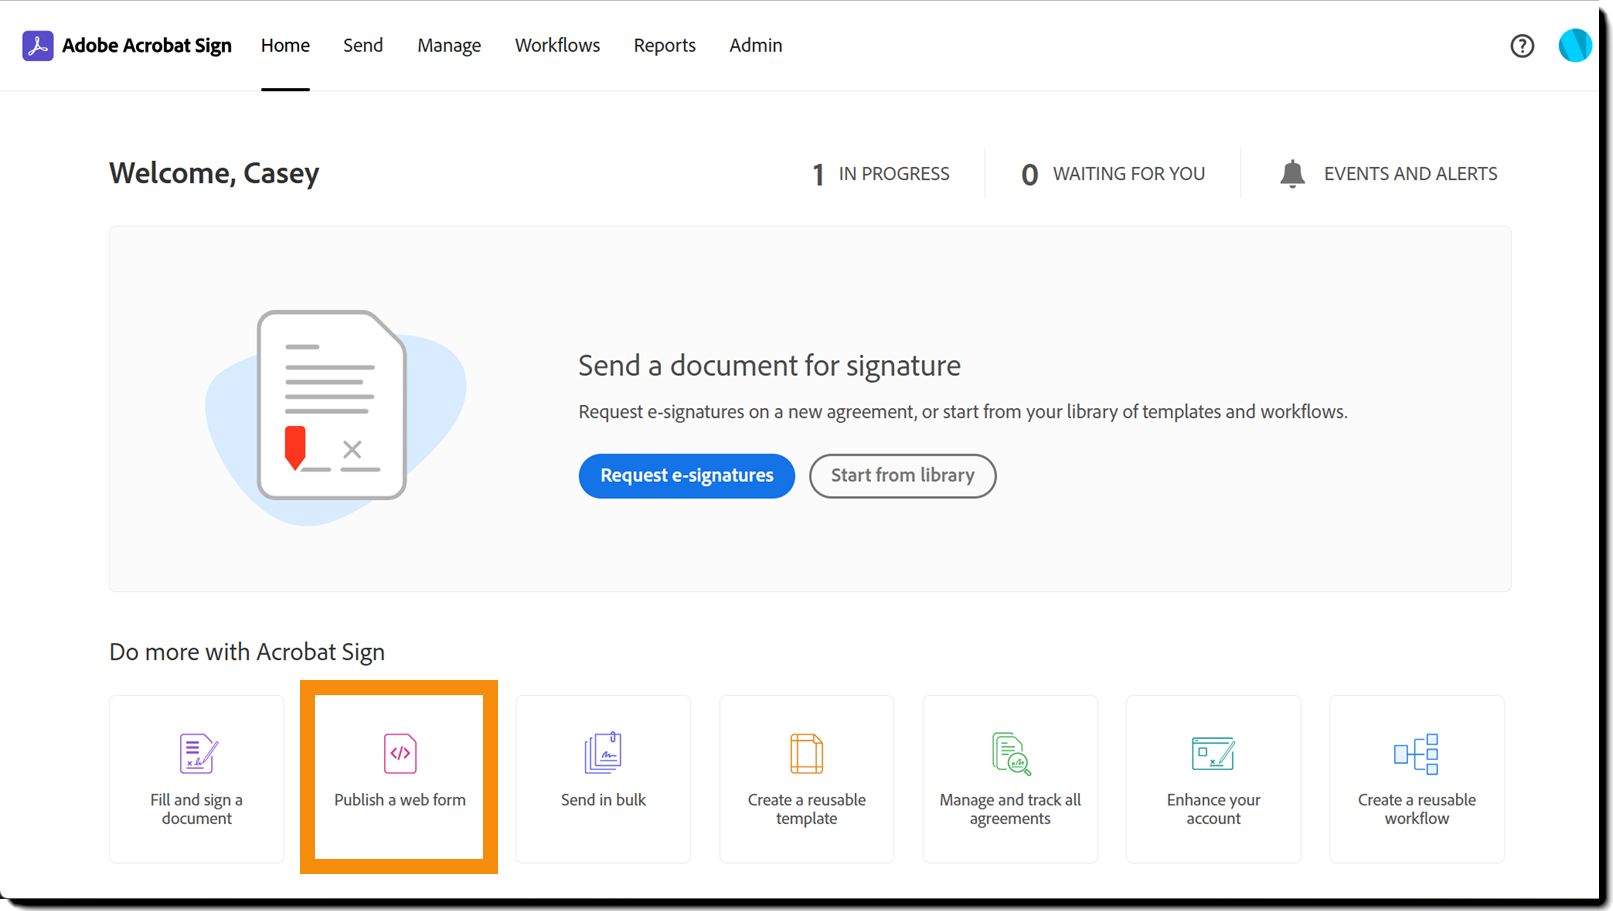Click the Events and Alerts bell icon
This screenshot has height=911, width=1613.
pos(1292,174)
